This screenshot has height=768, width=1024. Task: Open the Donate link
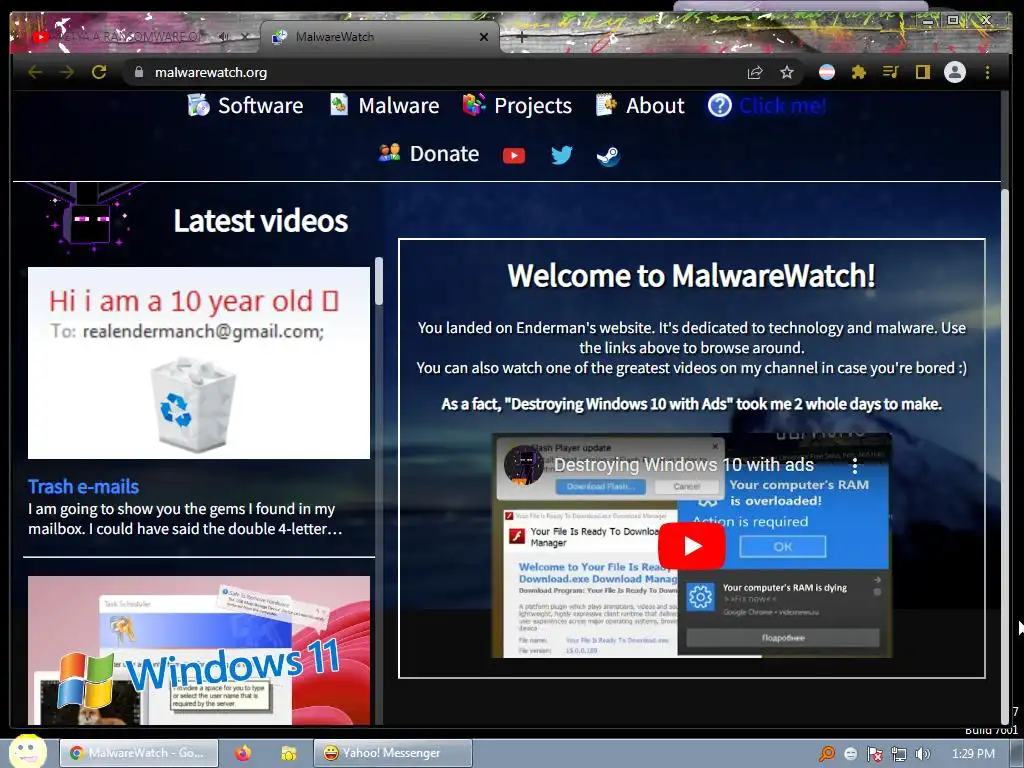pos(428,154)
